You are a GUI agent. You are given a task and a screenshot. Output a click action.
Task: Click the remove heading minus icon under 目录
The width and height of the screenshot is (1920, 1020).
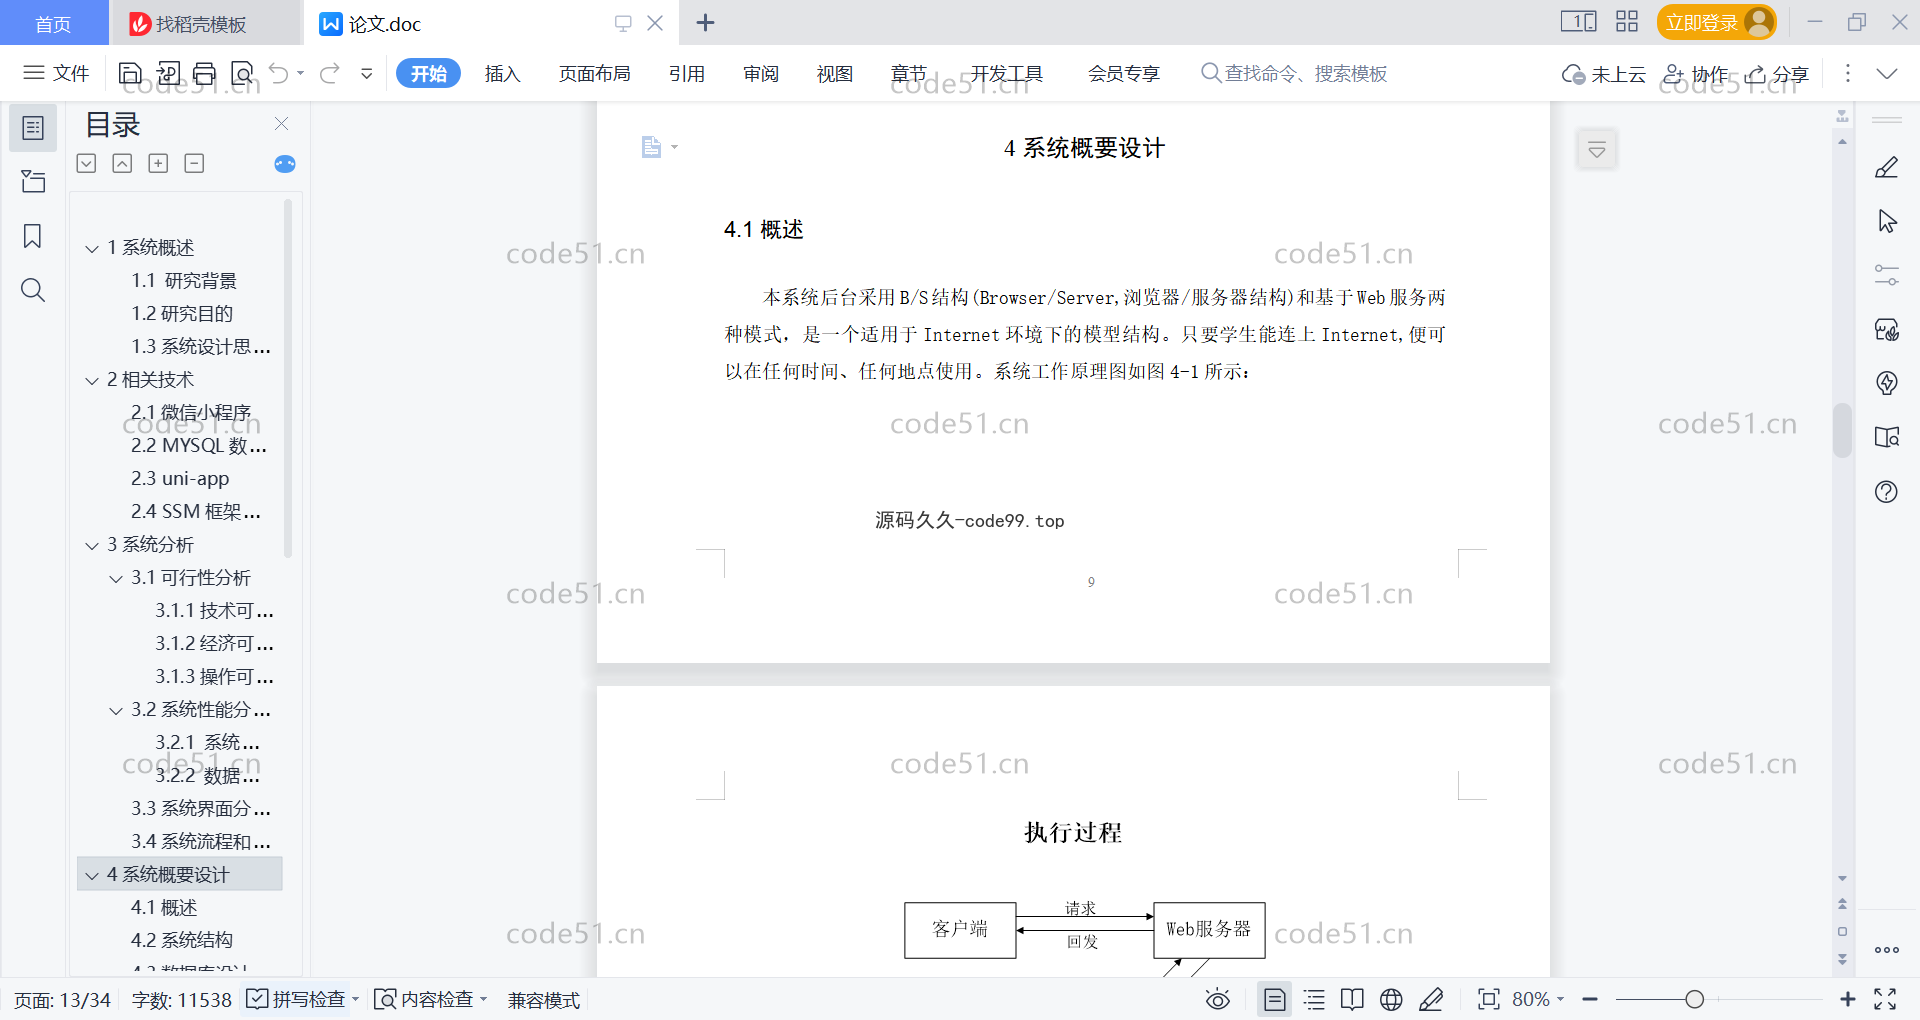point(194,163)
